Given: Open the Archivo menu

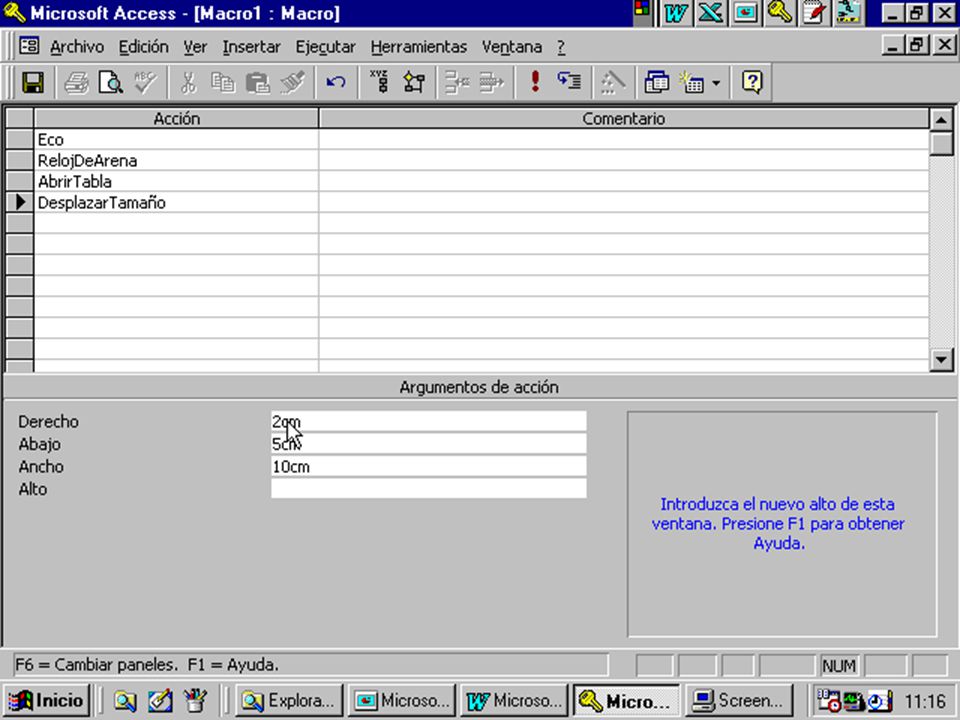Looking at the screenshot, I should click(x=77, y=47).
